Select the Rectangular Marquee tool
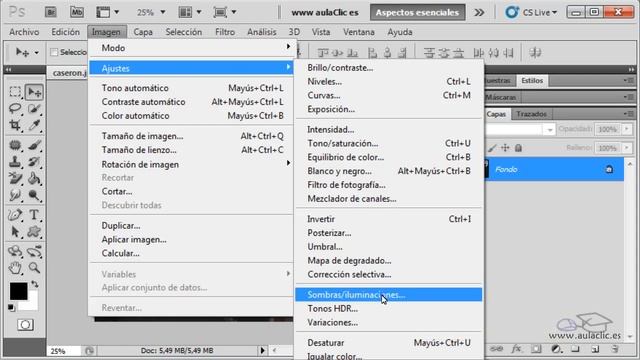 coord(15,92)
